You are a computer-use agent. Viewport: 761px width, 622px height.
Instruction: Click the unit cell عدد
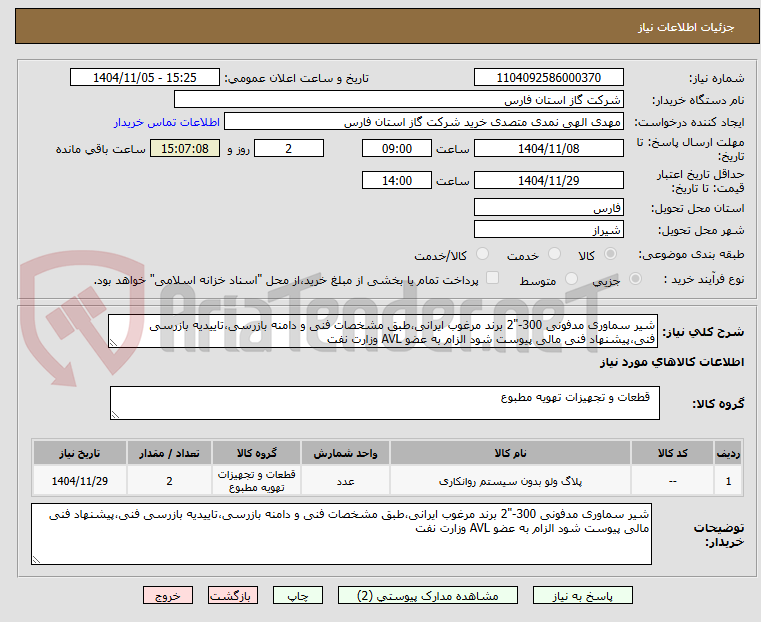(x=345, y=481)
